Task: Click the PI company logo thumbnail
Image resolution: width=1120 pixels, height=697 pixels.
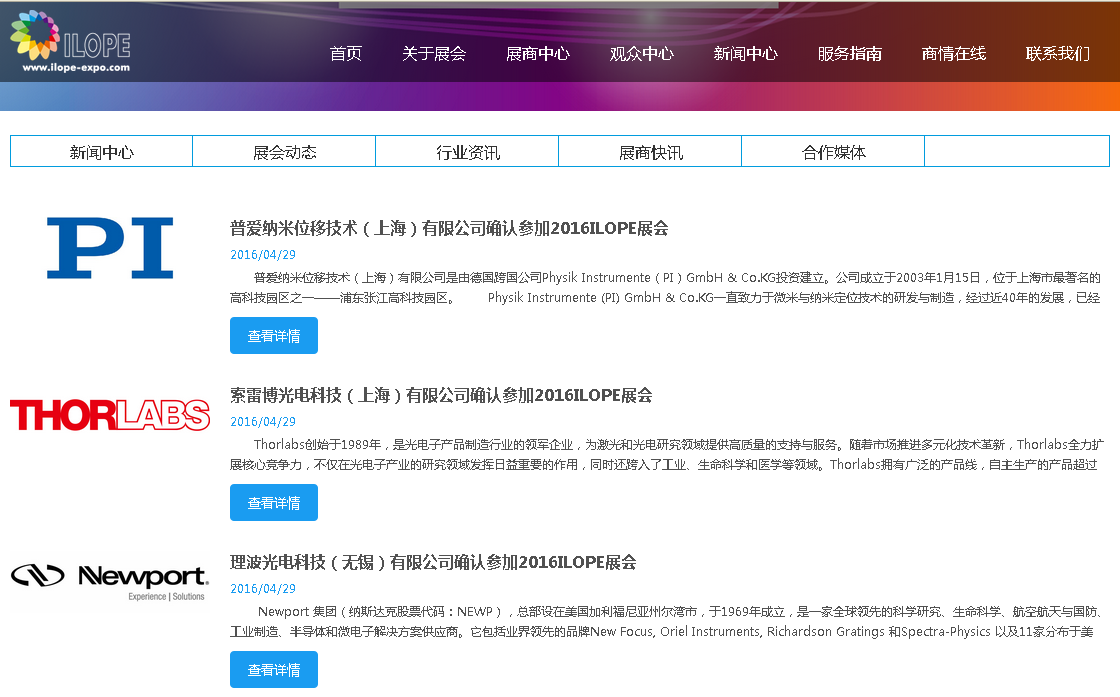Action: (x=110, y=248)
